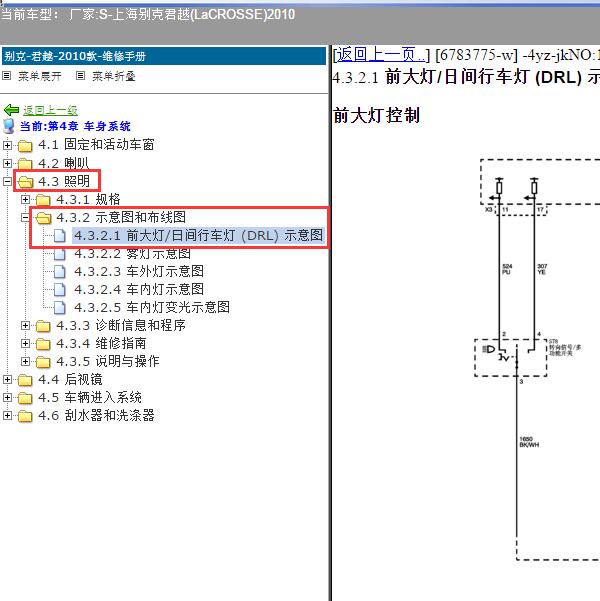Select the 4.3.1 规格 tree item
The height and width of the screenshot is (601, 600).
[x=88, y=199]
